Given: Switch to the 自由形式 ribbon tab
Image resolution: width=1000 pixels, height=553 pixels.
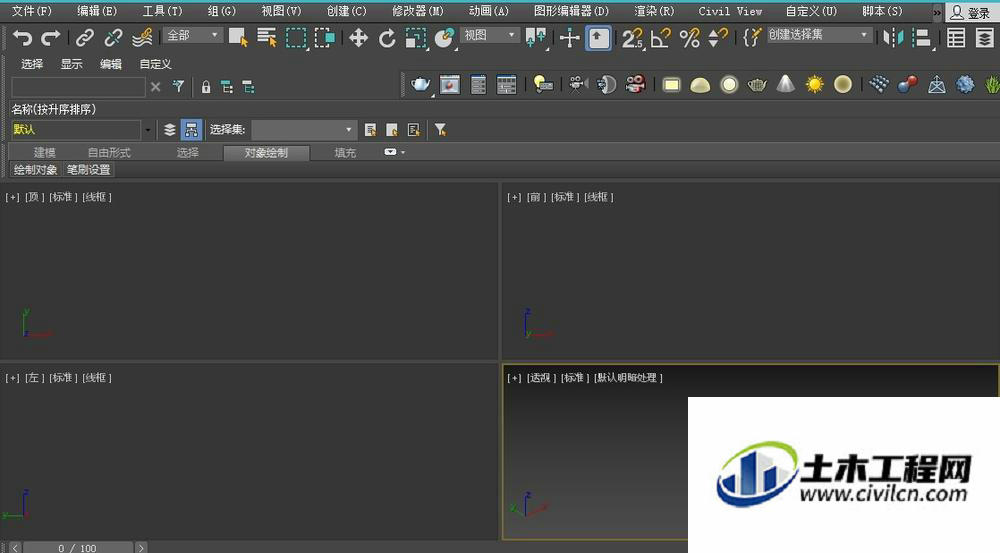Looking at the screenshot, I should [x=109, y=152].
